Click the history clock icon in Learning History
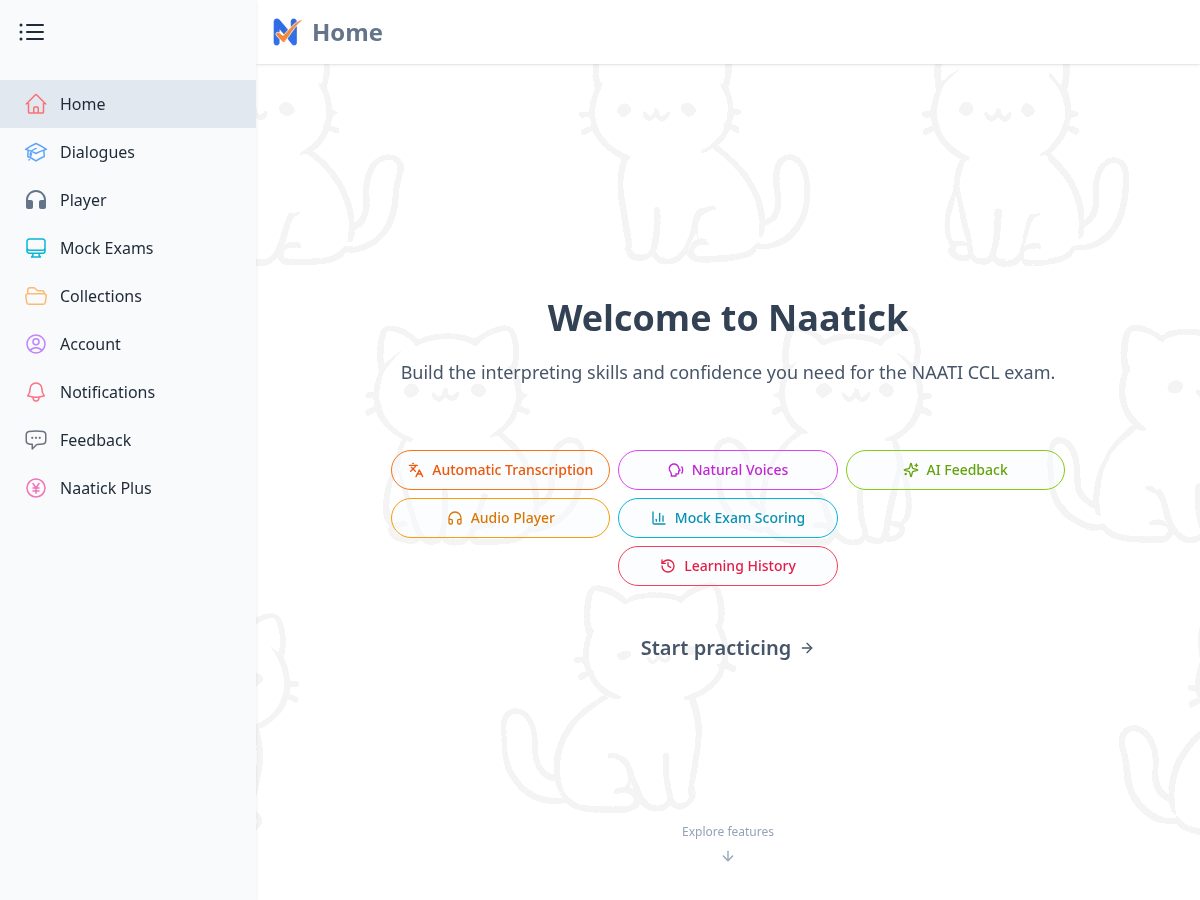Screen dimensions: 1200x900 click(x=668, y=566)
